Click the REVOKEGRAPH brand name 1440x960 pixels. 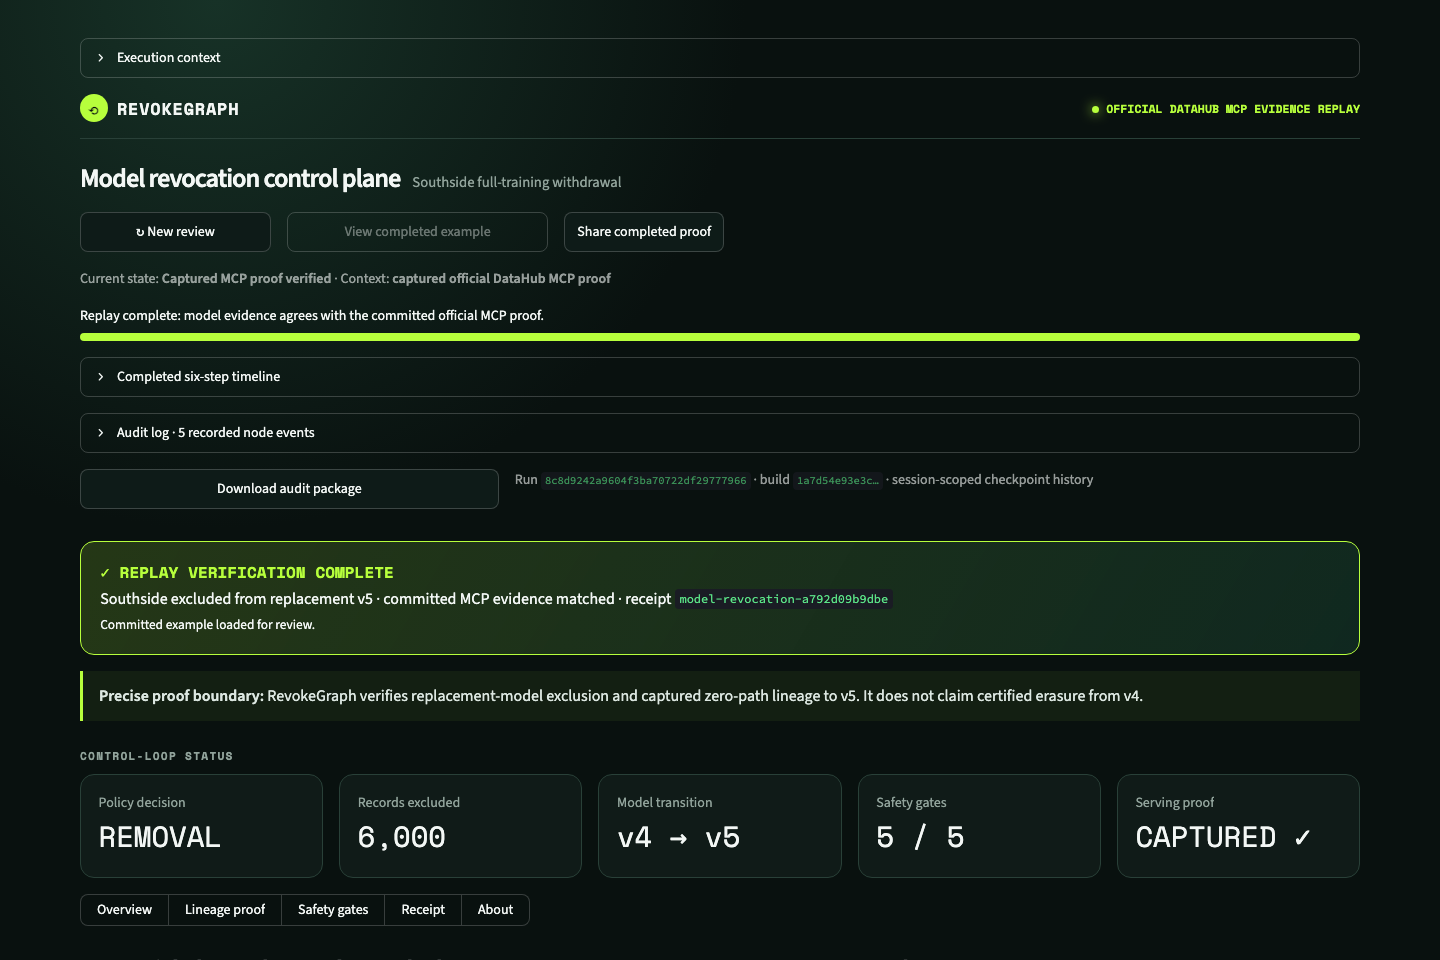click(178, 109)
